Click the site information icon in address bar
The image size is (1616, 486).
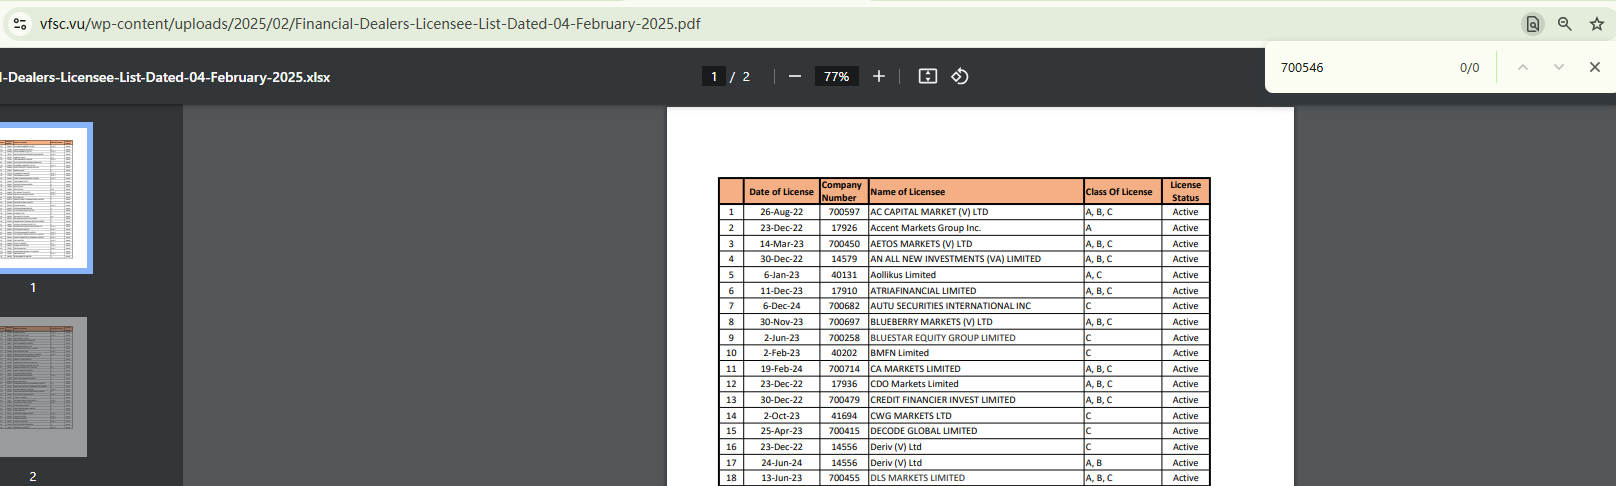pyautogui.click(x=20, y=24)
